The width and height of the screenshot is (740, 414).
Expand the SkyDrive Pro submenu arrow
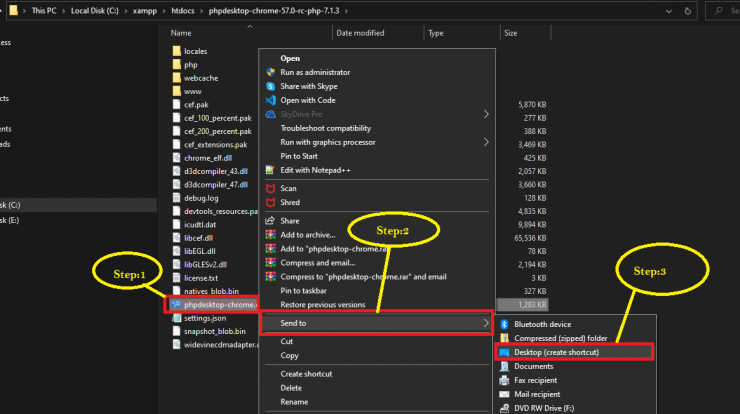tap(486, 114)
